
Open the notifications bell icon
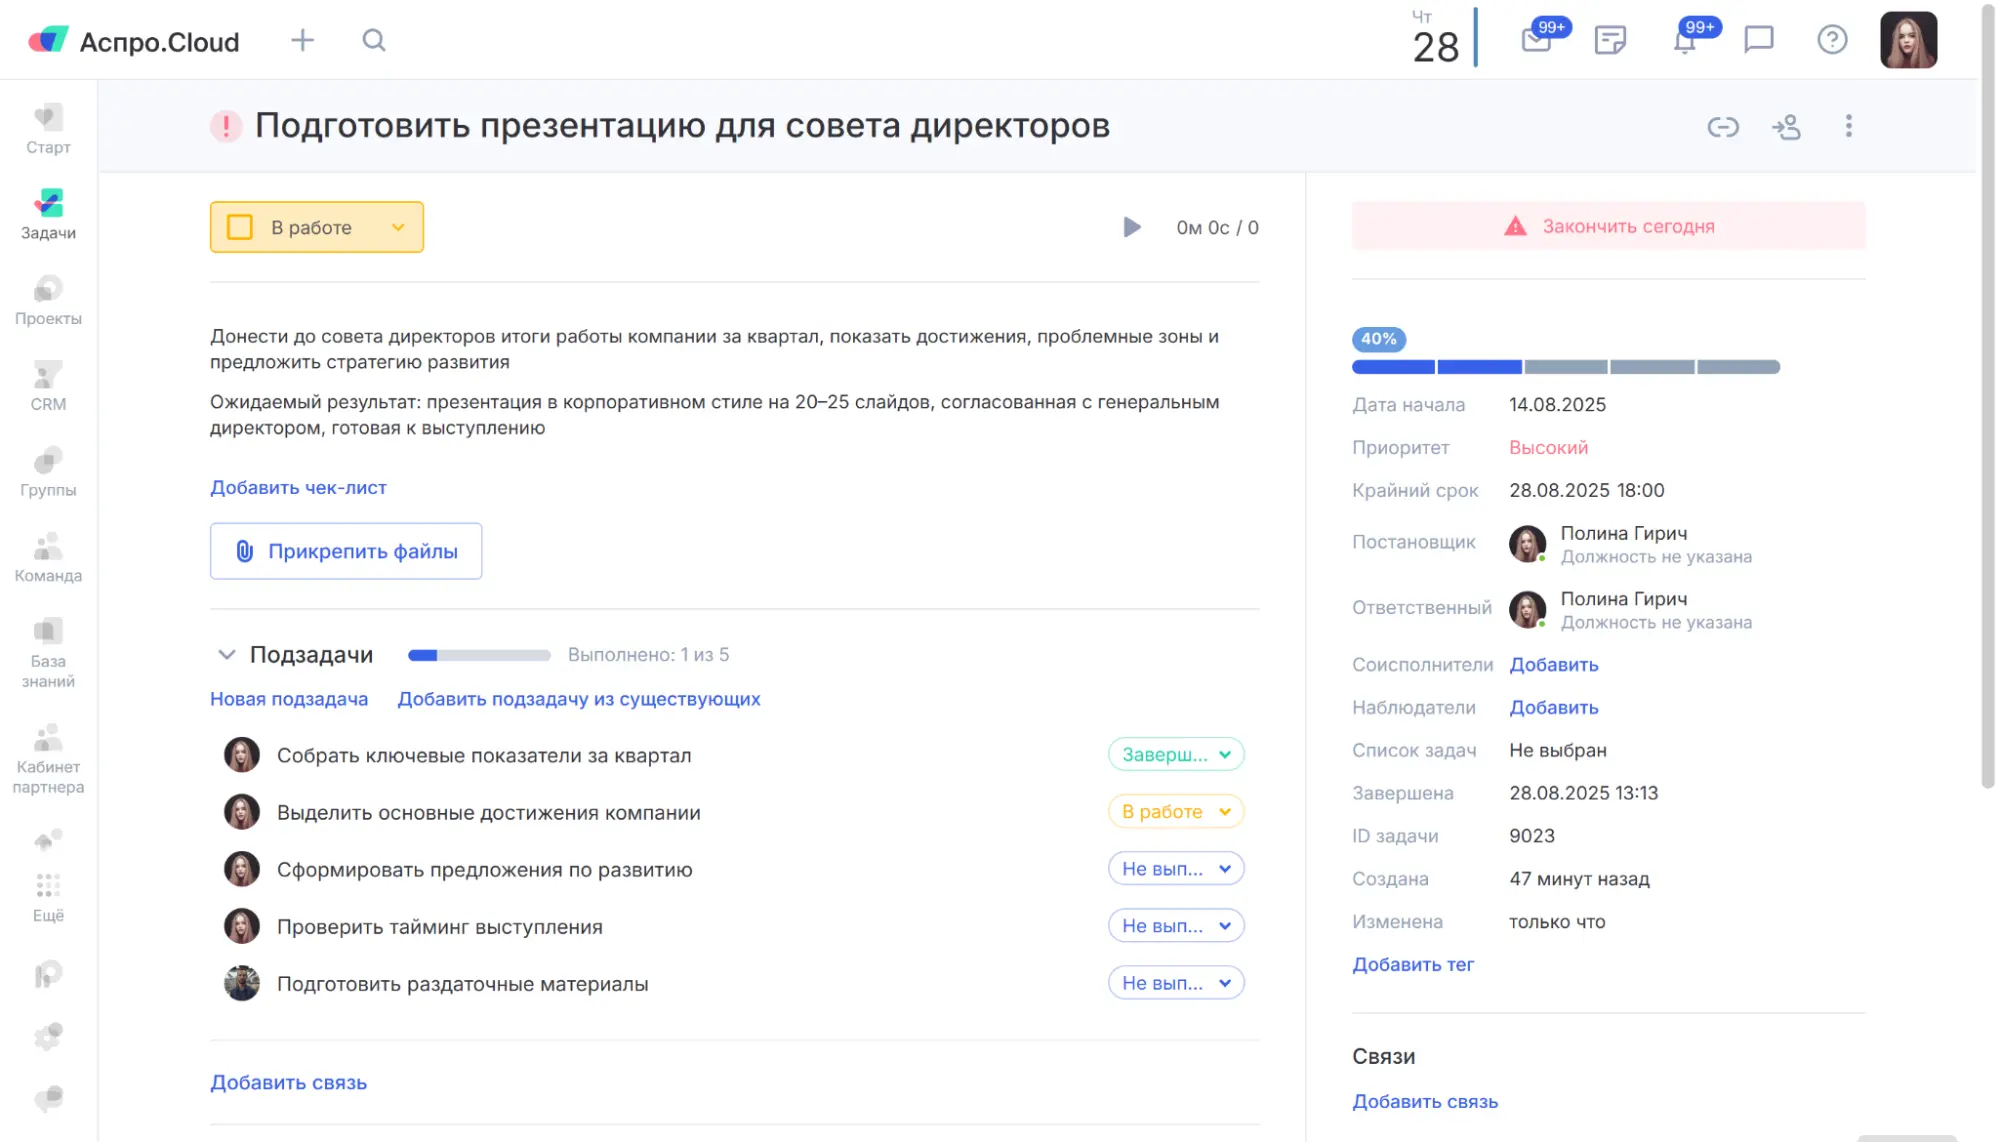click(1685, 41)
